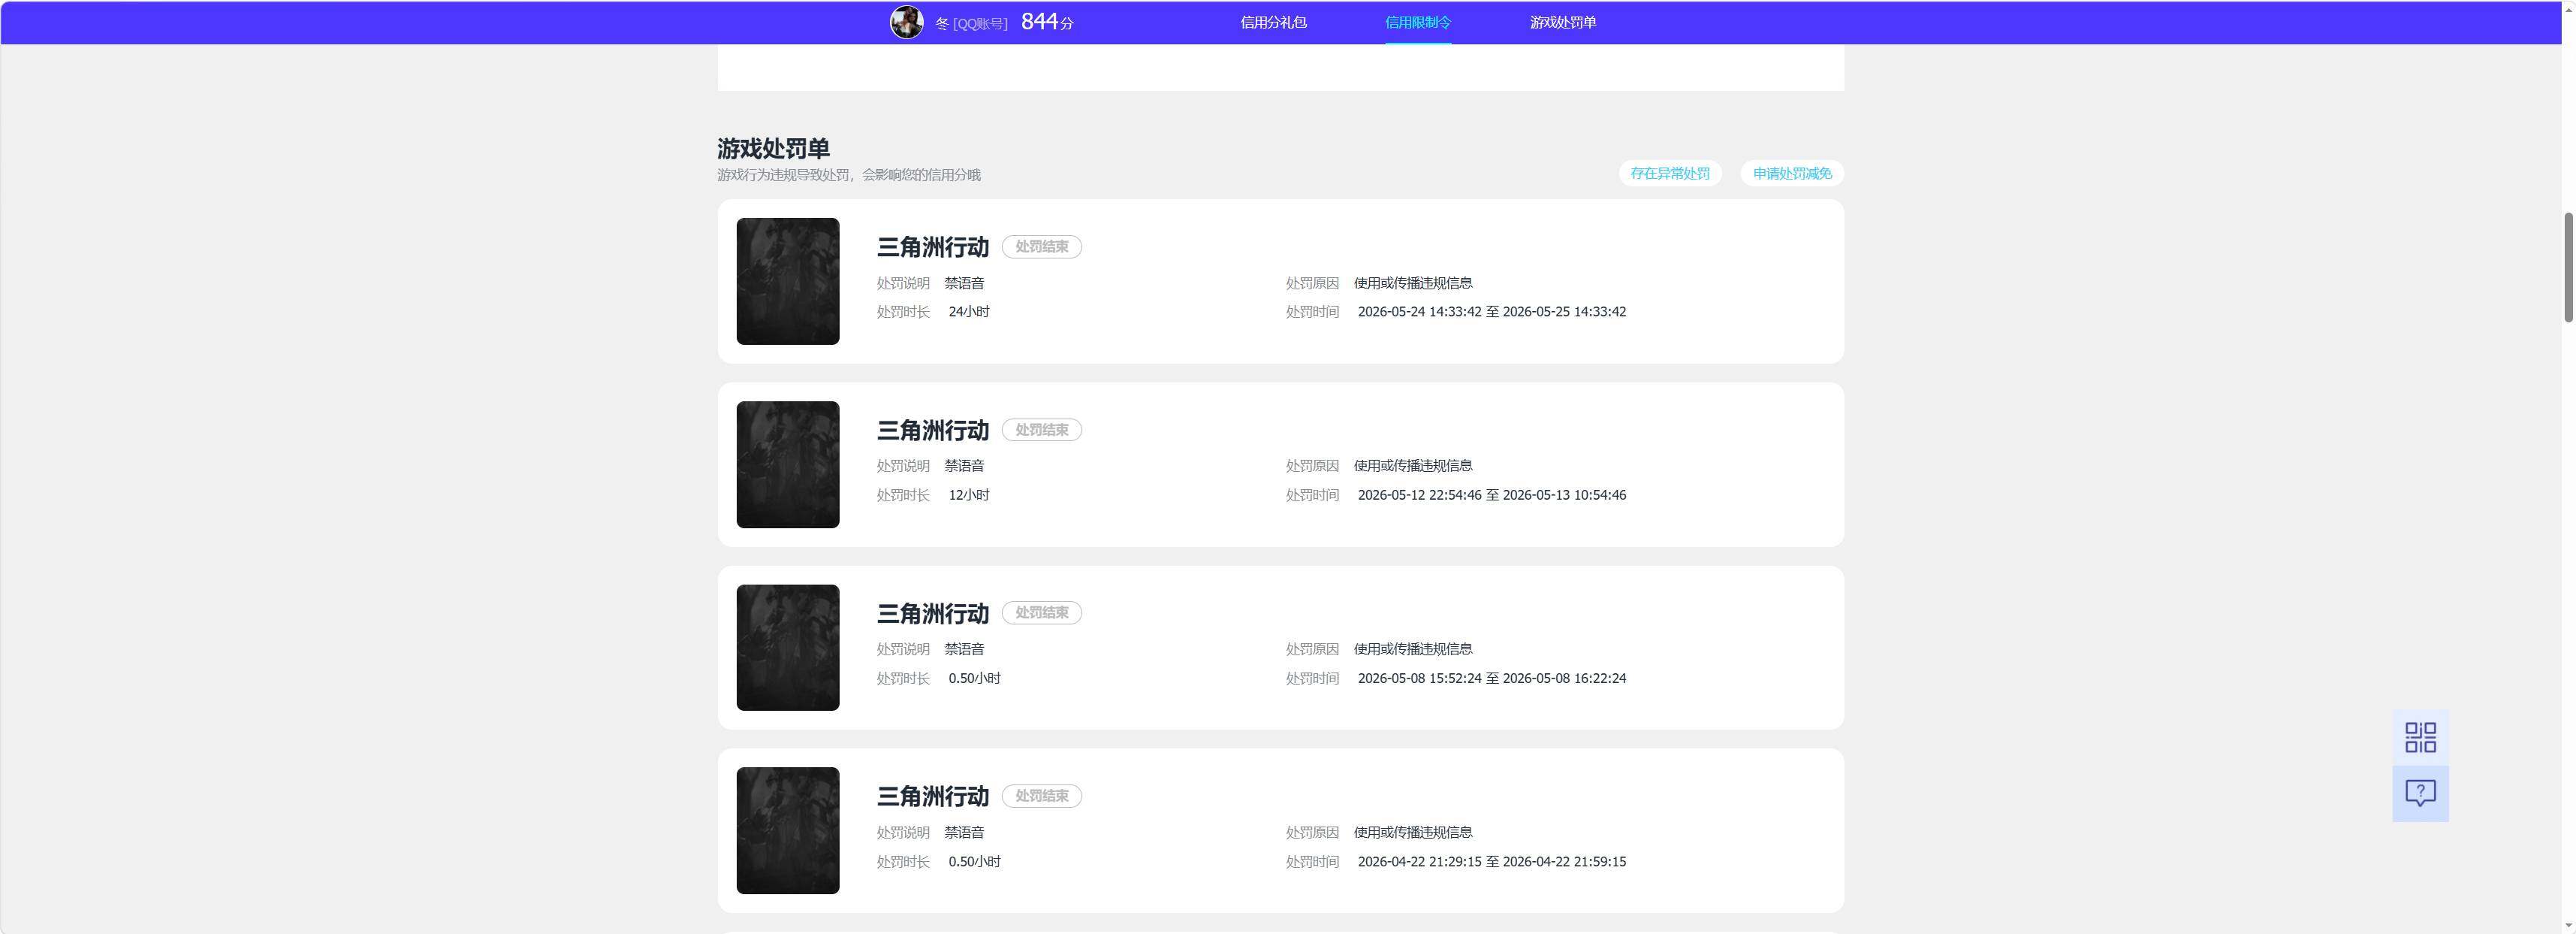Click time range 2026-05-08 15:52:24 至 16:22:24
Image resolution: width=2576 pixels, height=934 pixels.
[x=1491, y=678]
